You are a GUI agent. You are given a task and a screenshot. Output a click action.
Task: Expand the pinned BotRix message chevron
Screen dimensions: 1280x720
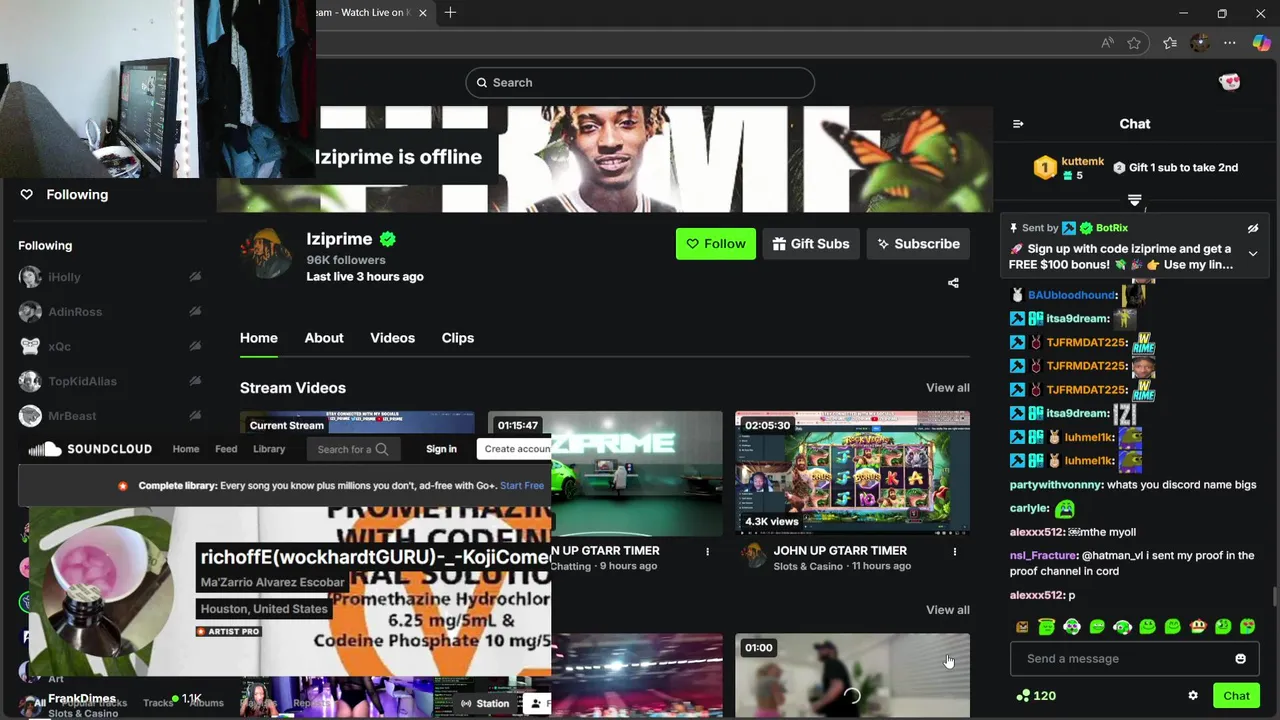[1253, 254]
